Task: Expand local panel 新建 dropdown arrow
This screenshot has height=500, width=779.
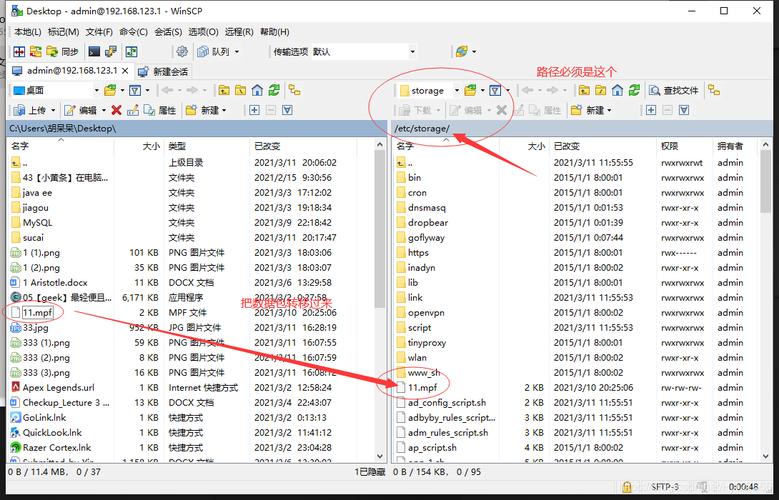Action: coord(224,110)
